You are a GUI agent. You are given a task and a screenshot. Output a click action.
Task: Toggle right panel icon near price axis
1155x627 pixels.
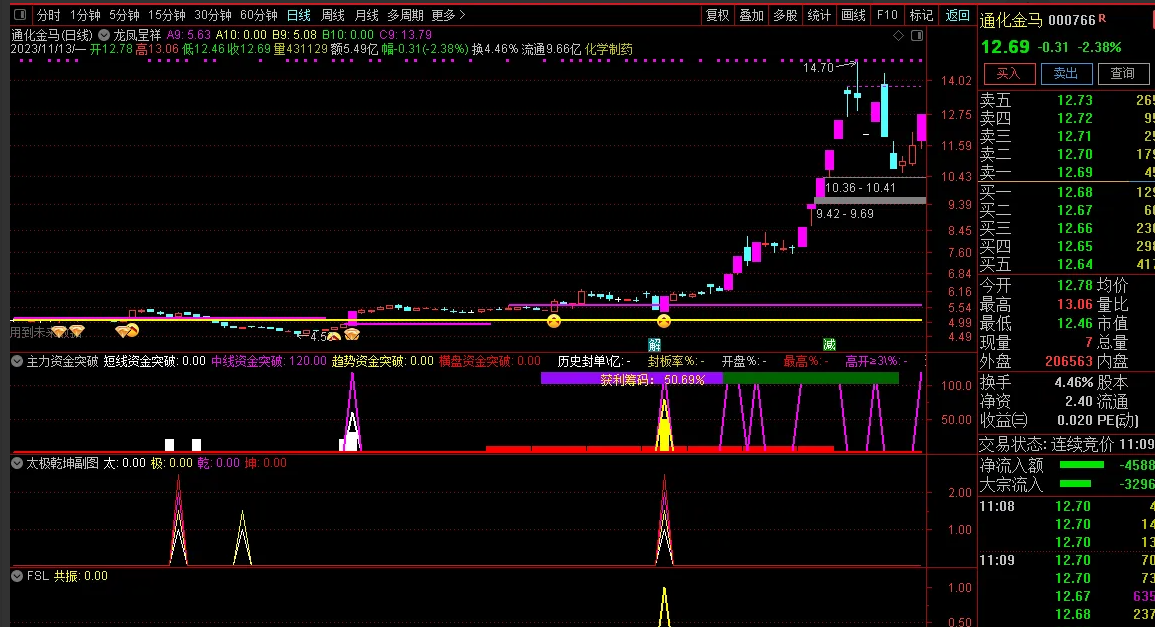point(917,35)
